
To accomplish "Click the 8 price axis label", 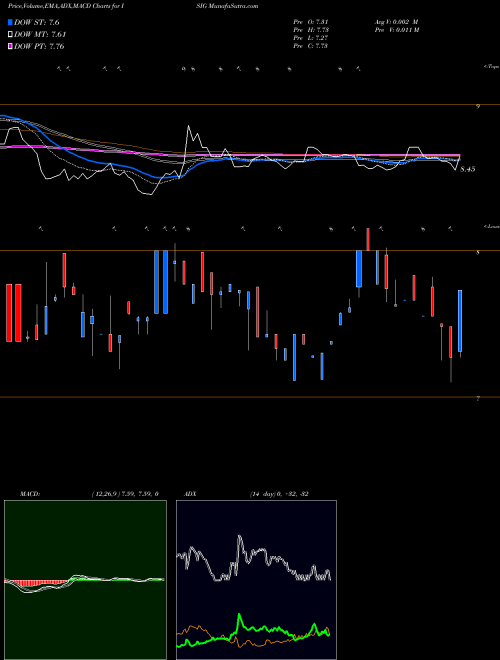I will click(478, 253).
